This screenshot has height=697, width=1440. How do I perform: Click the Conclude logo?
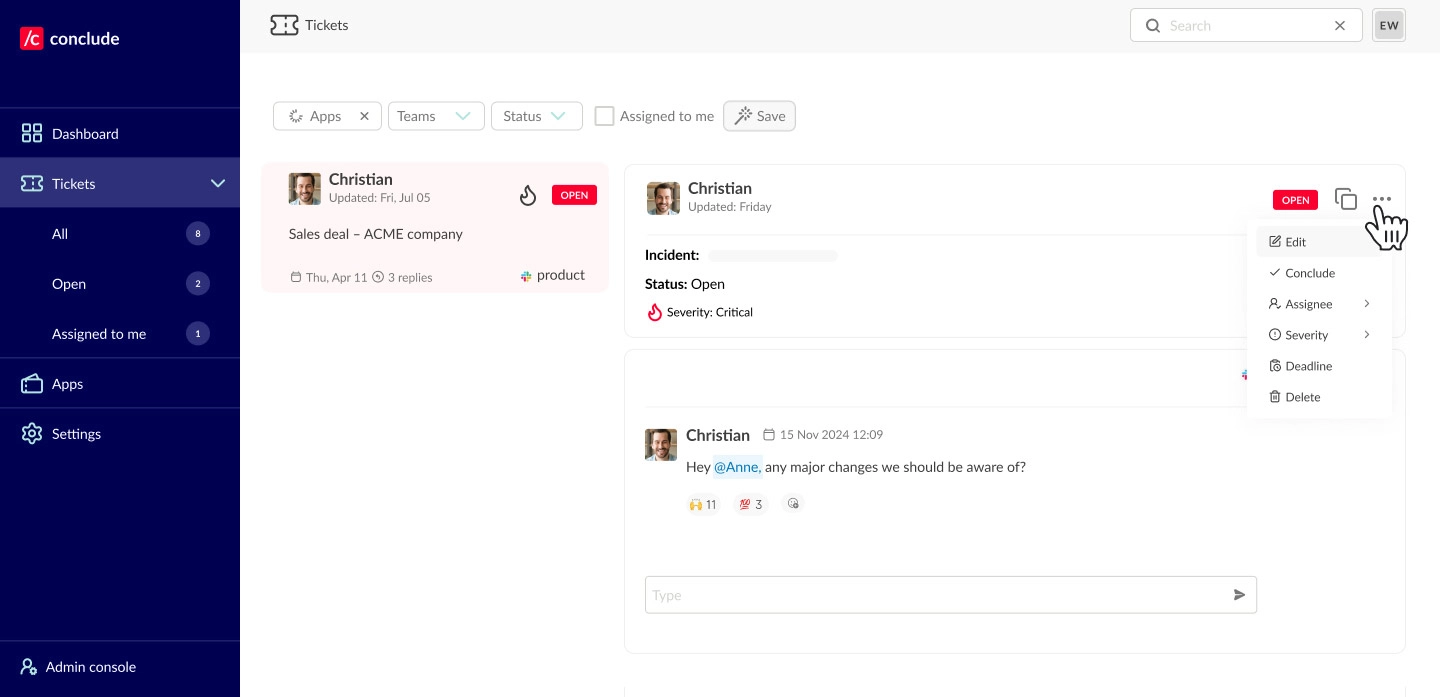click(x=70, y=39)
